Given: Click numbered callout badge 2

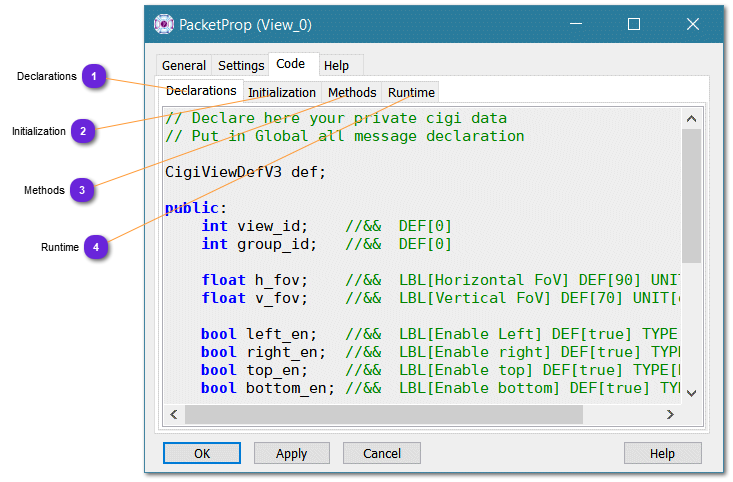Looking at the screenshot, I should coord(83,131).
